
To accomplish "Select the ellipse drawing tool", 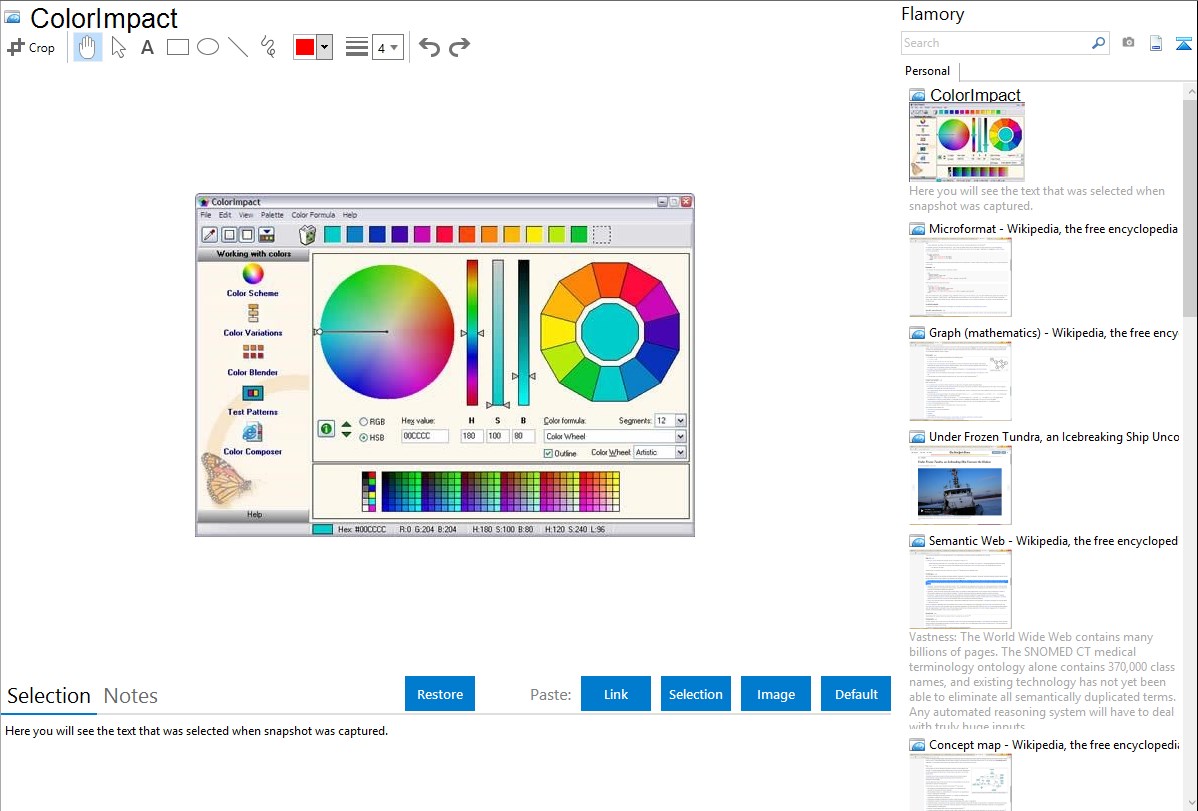I will point(208,47).
